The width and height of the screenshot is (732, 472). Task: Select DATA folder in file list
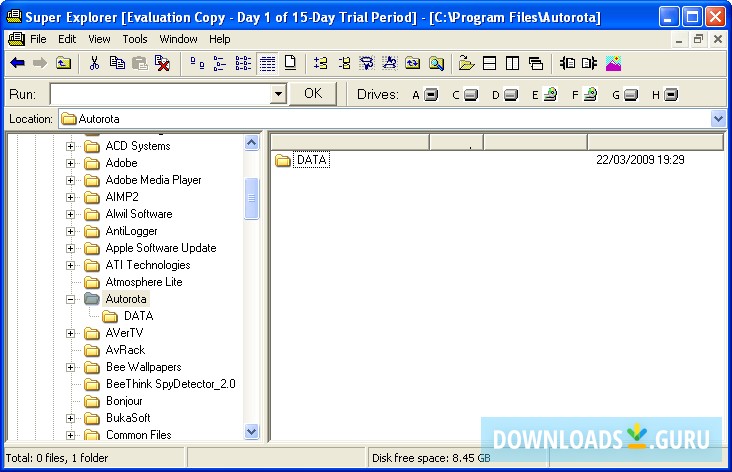point(311,160)
